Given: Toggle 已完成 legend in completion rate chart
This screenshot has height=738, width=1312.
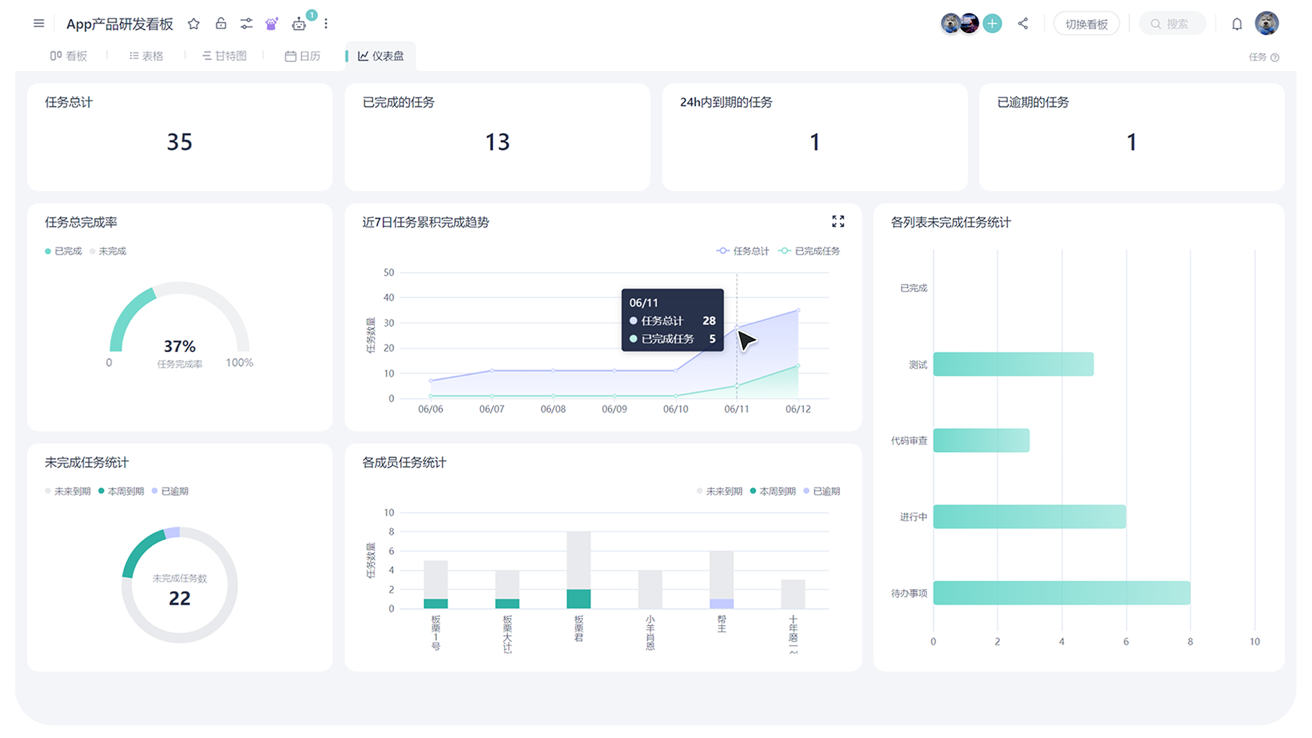Looking at the screenshot, I should (63, 251).
